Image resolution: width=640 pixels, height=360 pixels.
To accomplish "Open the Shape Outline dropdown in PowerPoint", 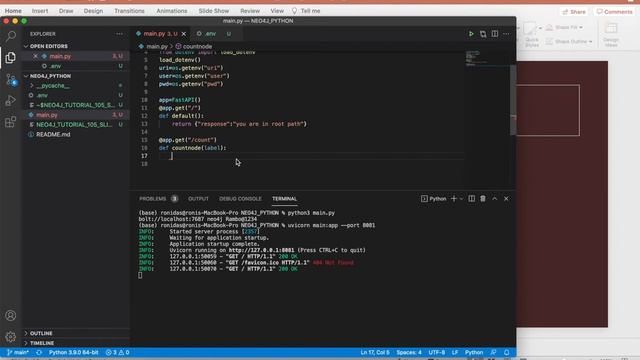I will (x=591, y=42).
